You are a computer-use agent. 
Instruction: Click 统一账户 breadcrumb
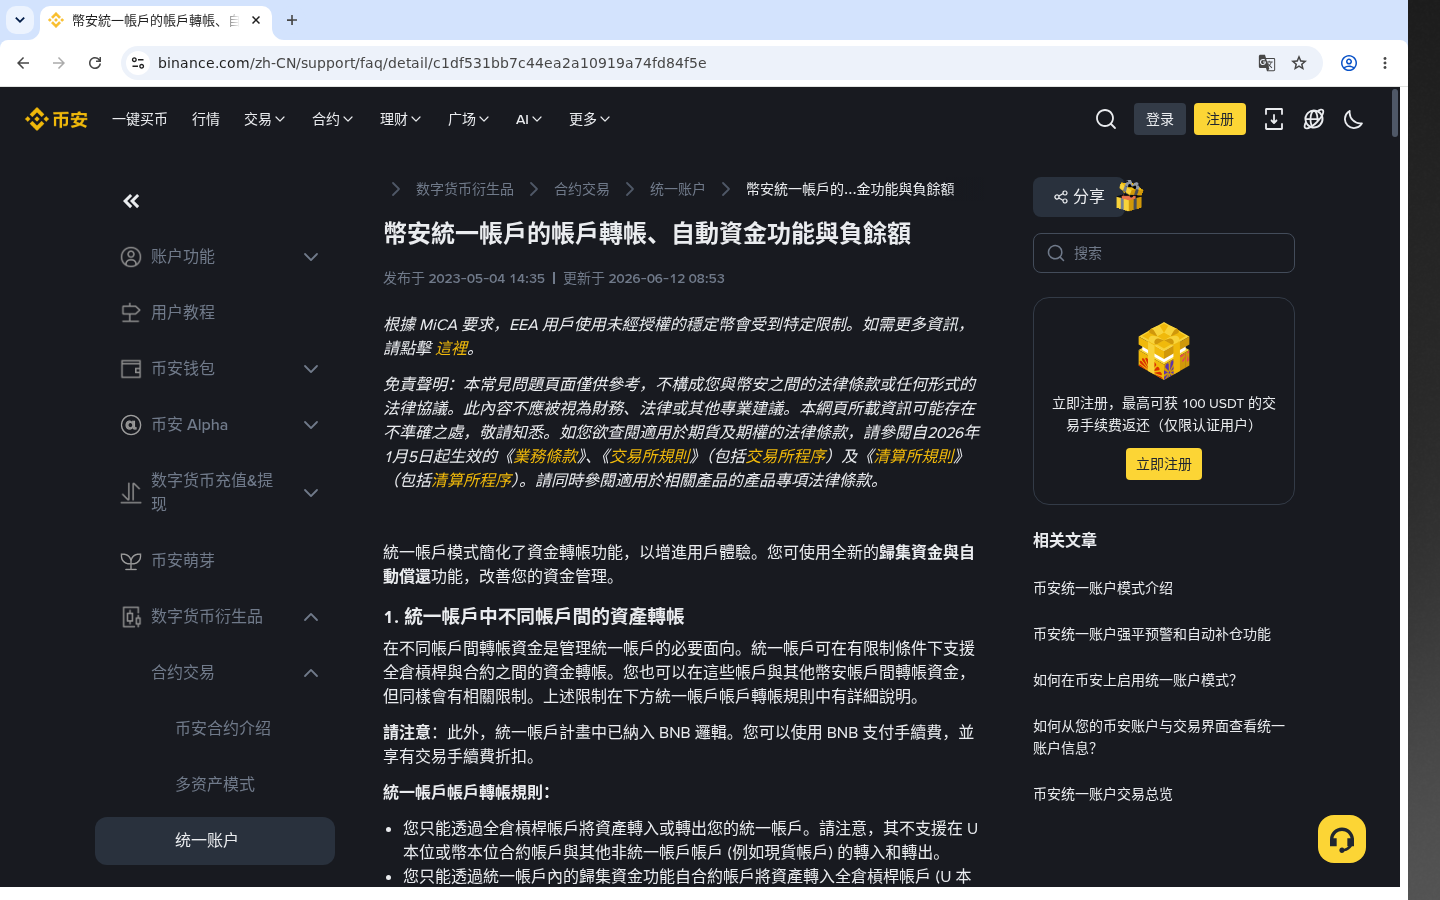[x=678, y=189]
